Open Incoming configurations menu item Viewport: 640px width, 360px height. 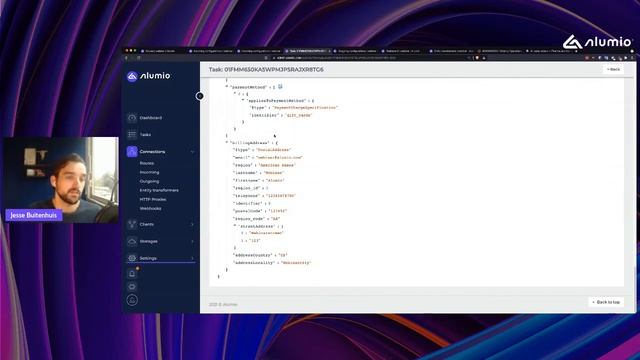tap(149, 172)
